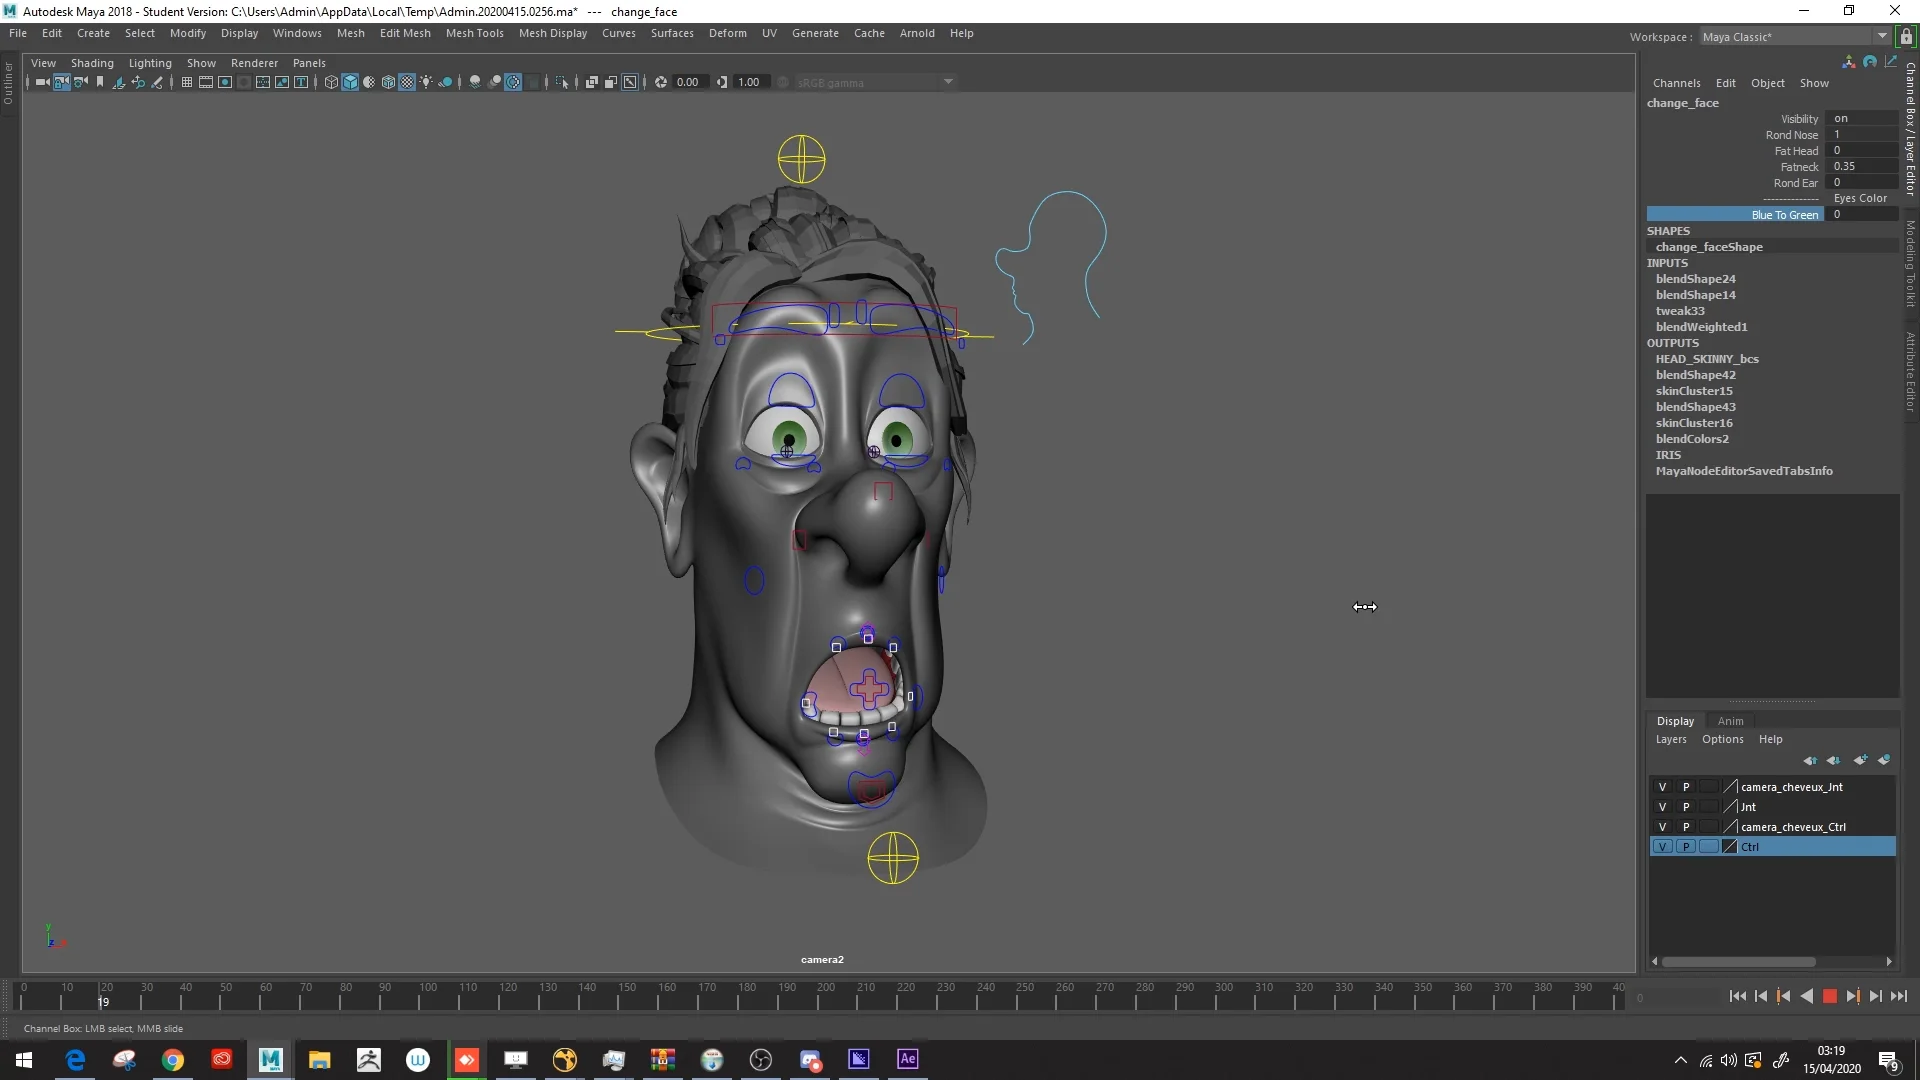
Task: Toggle playback P of Ctrl layer
Action: pos(1686,847)
